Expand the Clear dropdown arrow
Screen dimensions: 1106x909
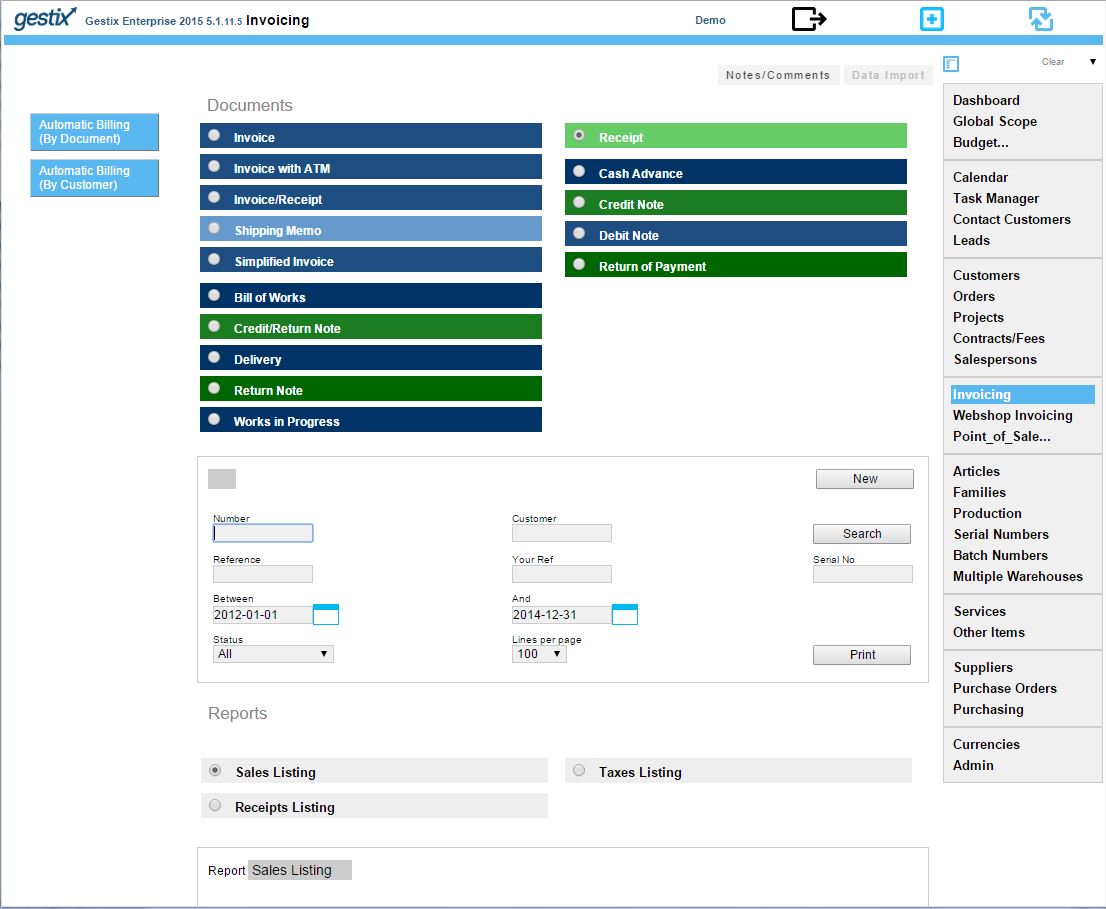[1093, 62]
